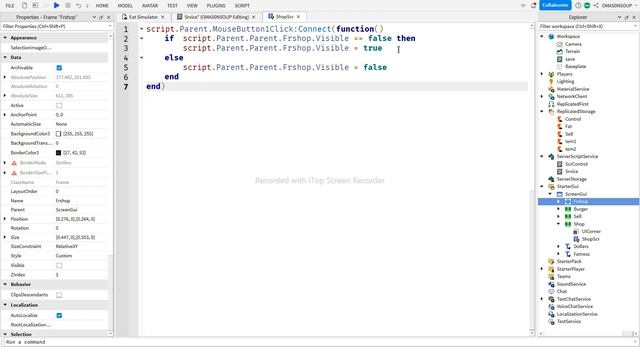Viewport: 640px width, 360px height.
Task: Click the Name property value Frshop
Action: (x=63, y=201)
